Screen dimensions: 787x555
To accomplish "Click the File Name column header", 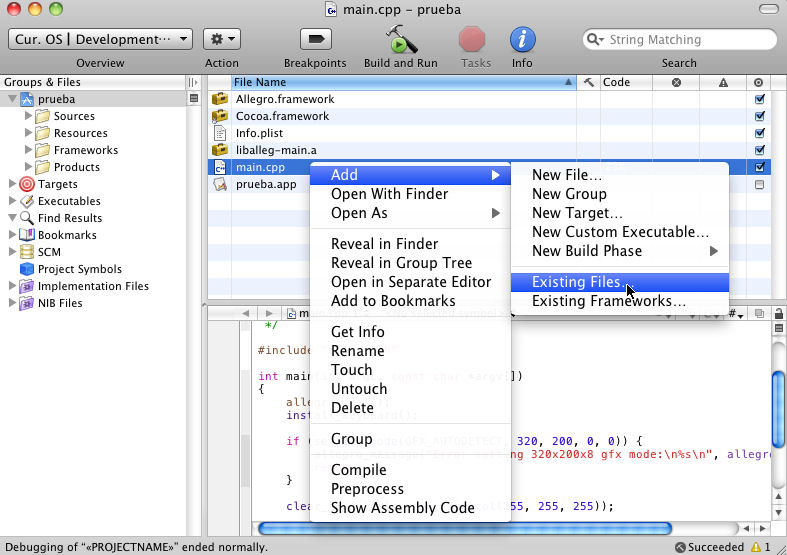I will (400, 82).
